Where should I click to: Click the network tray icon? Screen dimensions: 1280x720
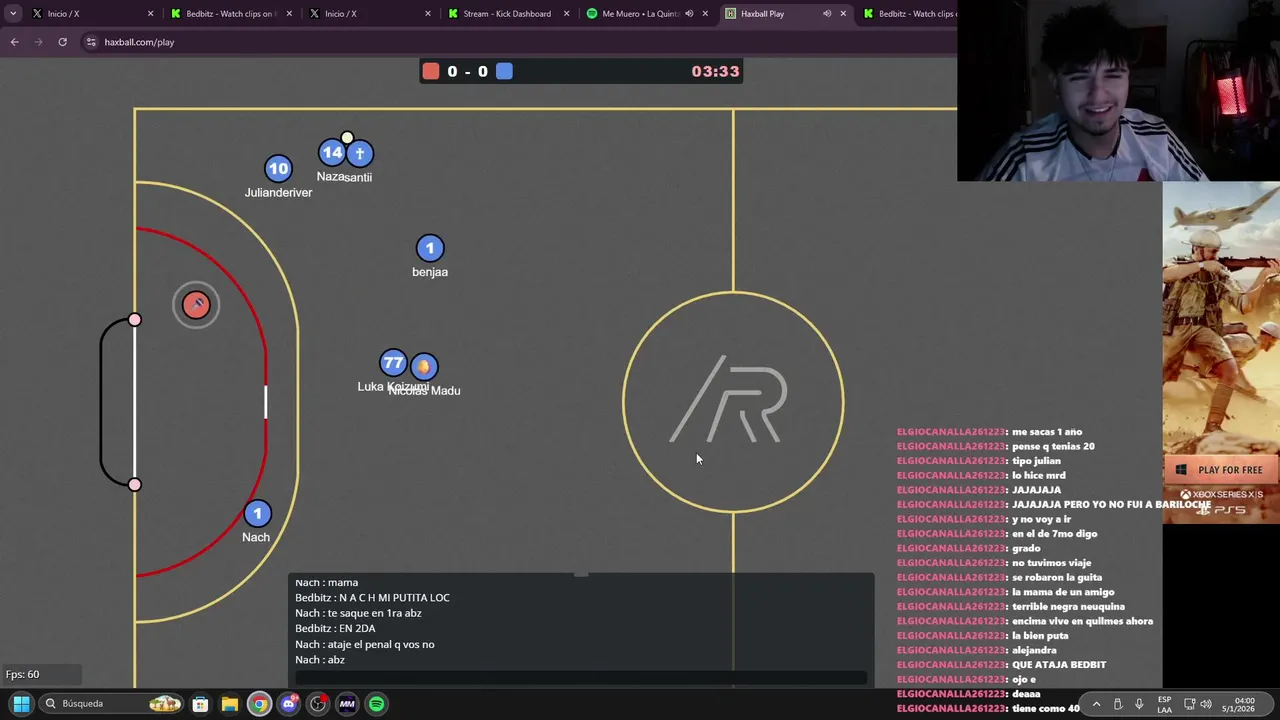(x=1189, y=704)
